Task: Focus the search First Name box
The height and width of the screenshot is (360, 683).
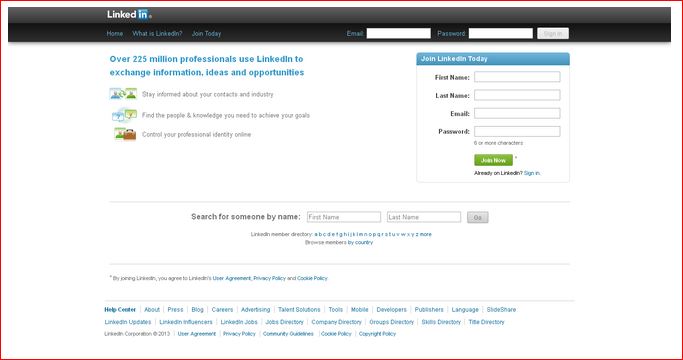Action: (344, 217)
